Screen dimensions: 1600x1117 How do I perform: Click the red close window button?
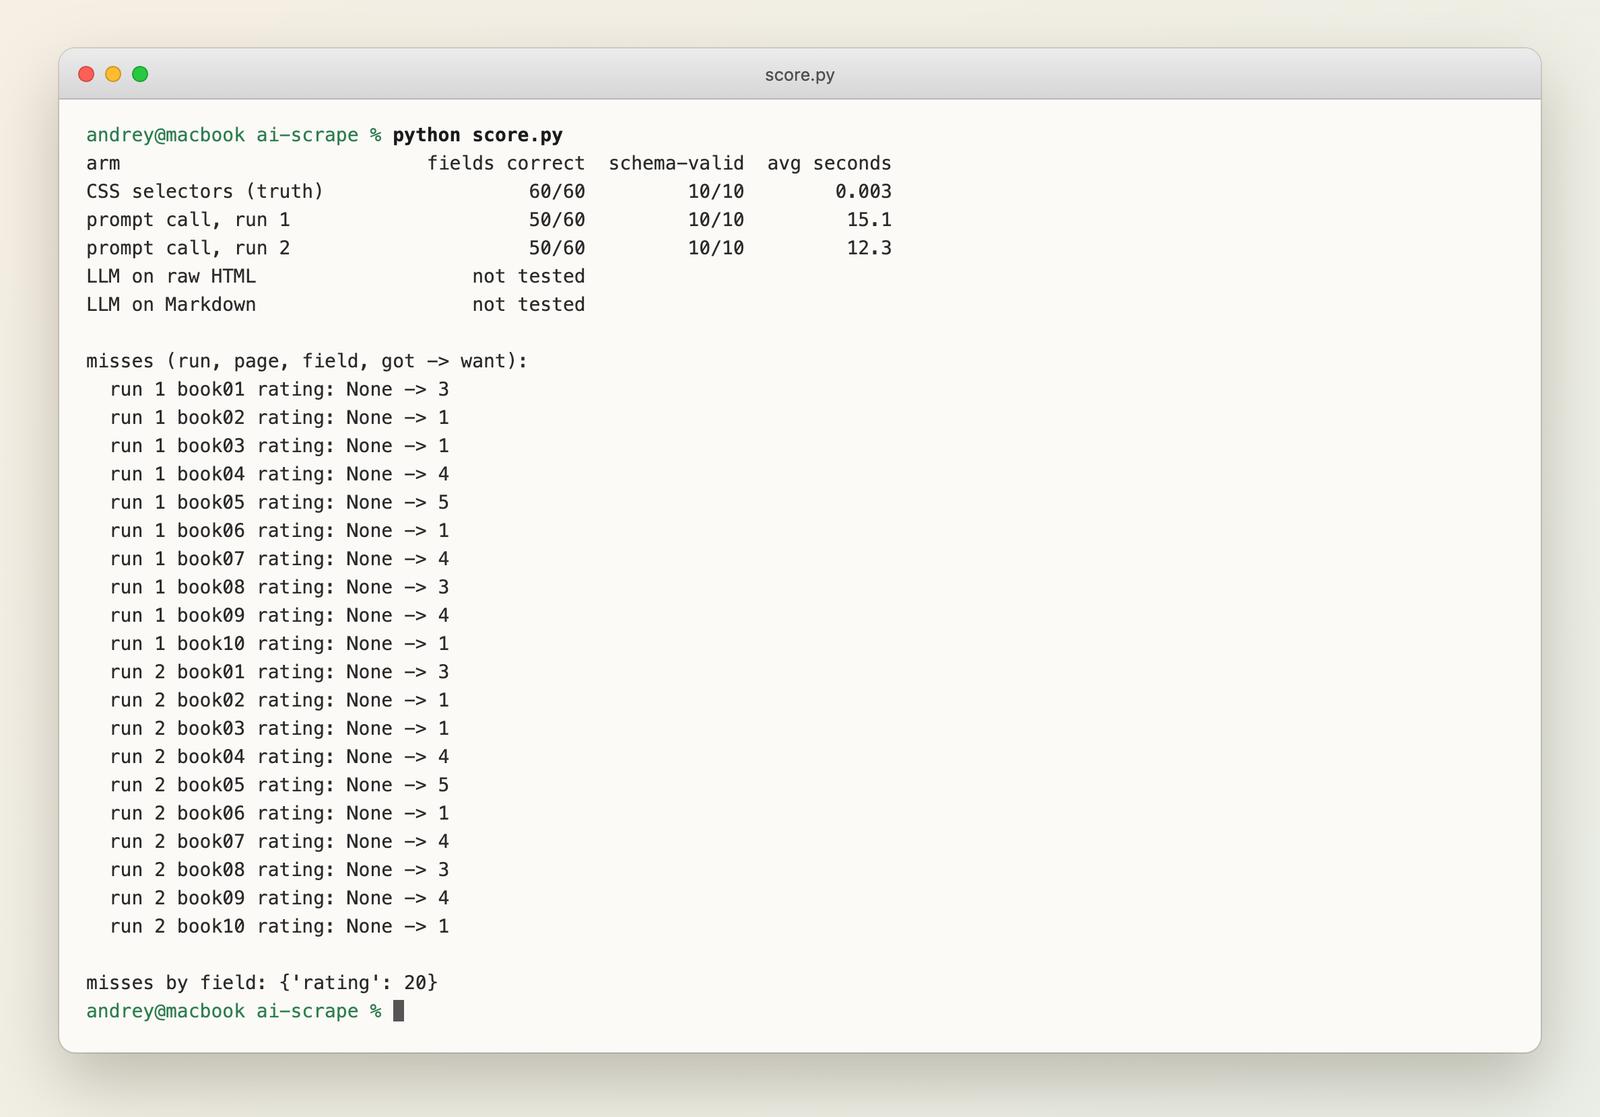click(86, 74)
